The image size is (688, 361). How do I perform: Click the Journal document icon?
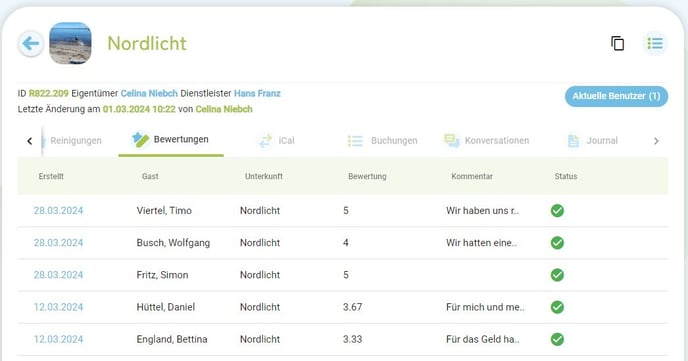click(573, 141)
